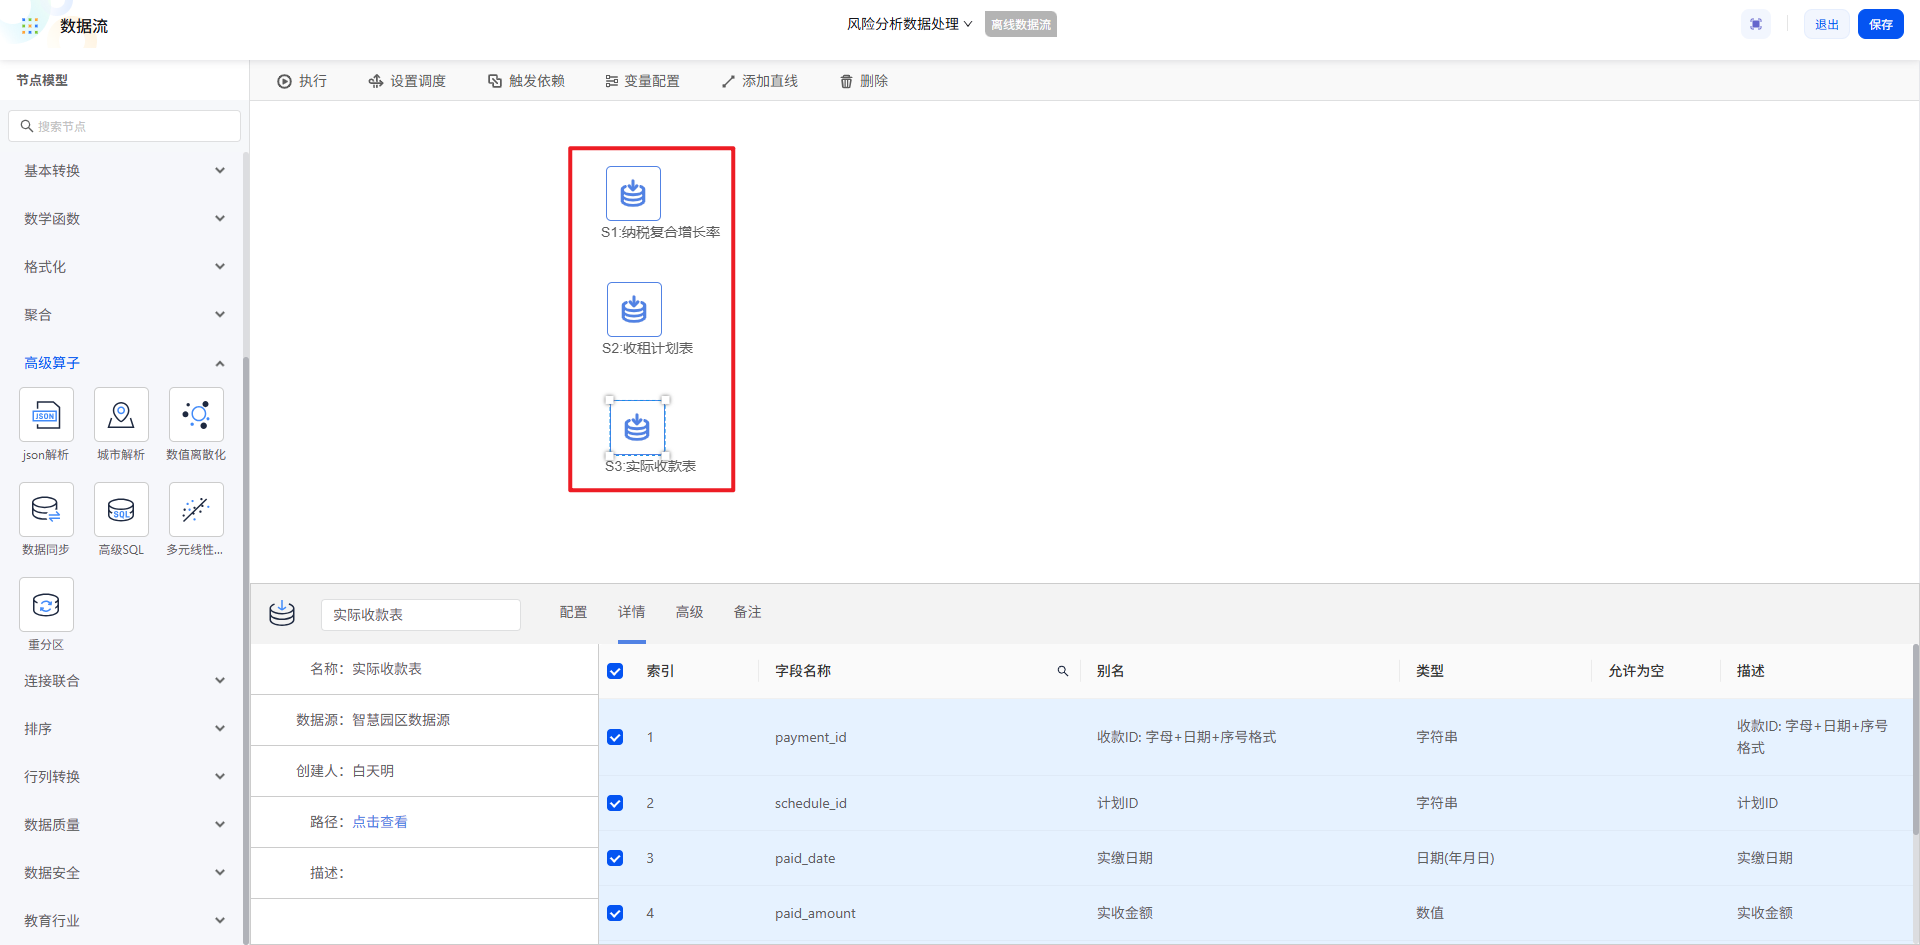Click the field table vertical scrollbar

coord(1915,740)
